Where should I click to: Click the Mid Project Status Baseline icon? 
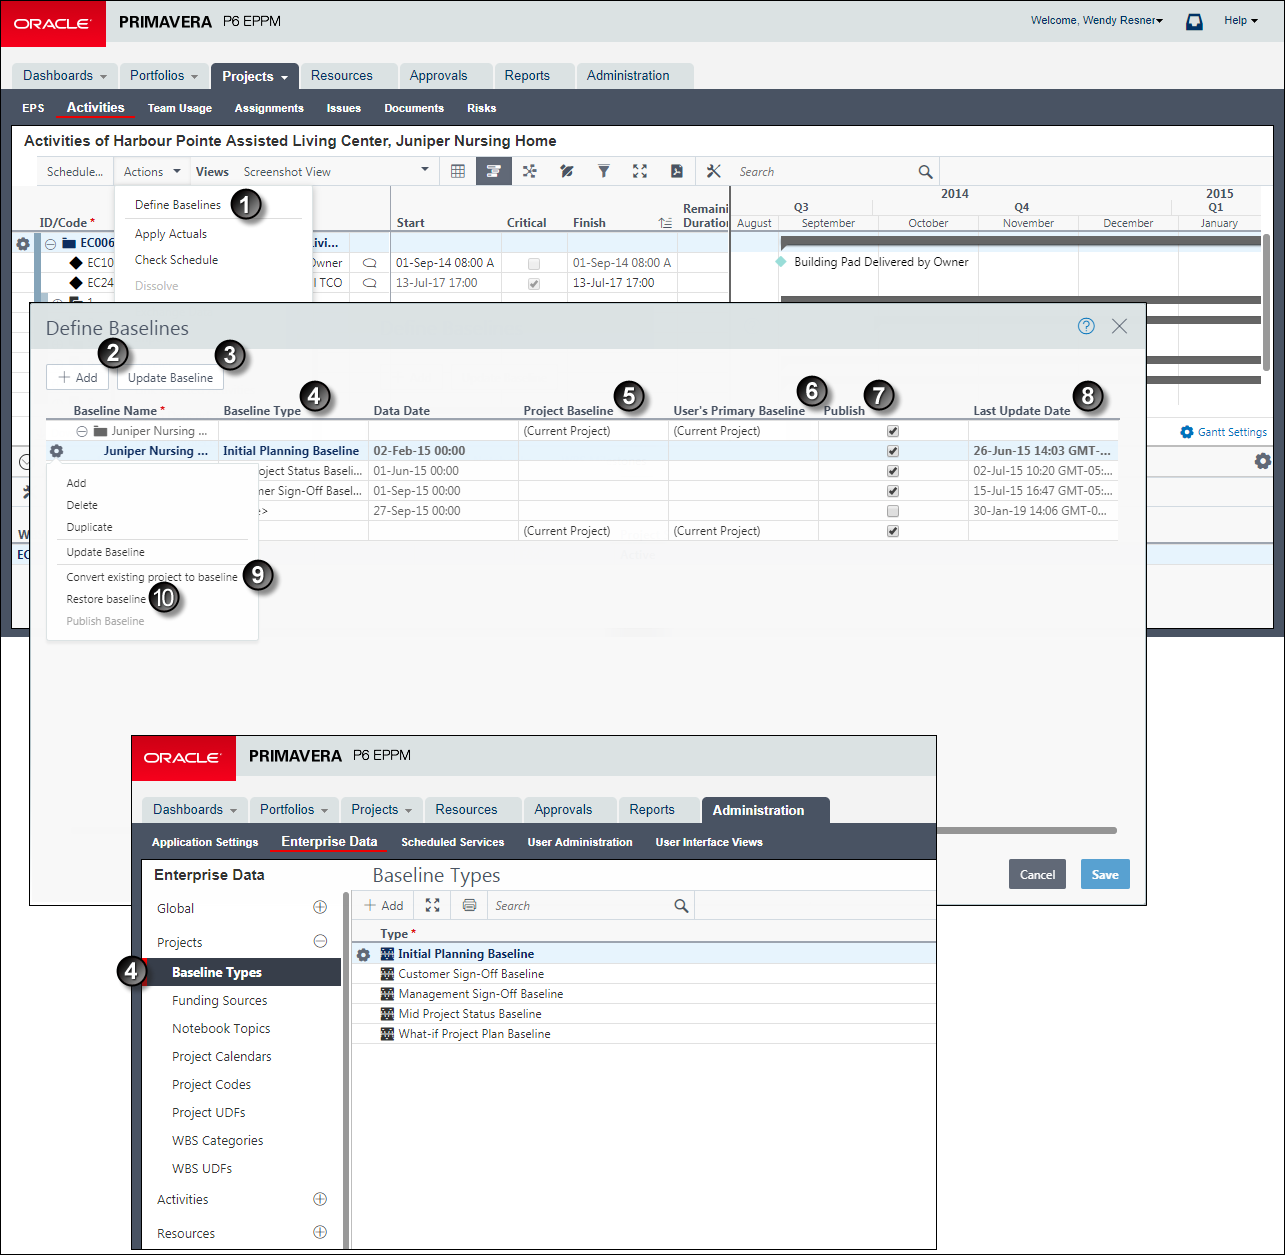(388, 1013)
